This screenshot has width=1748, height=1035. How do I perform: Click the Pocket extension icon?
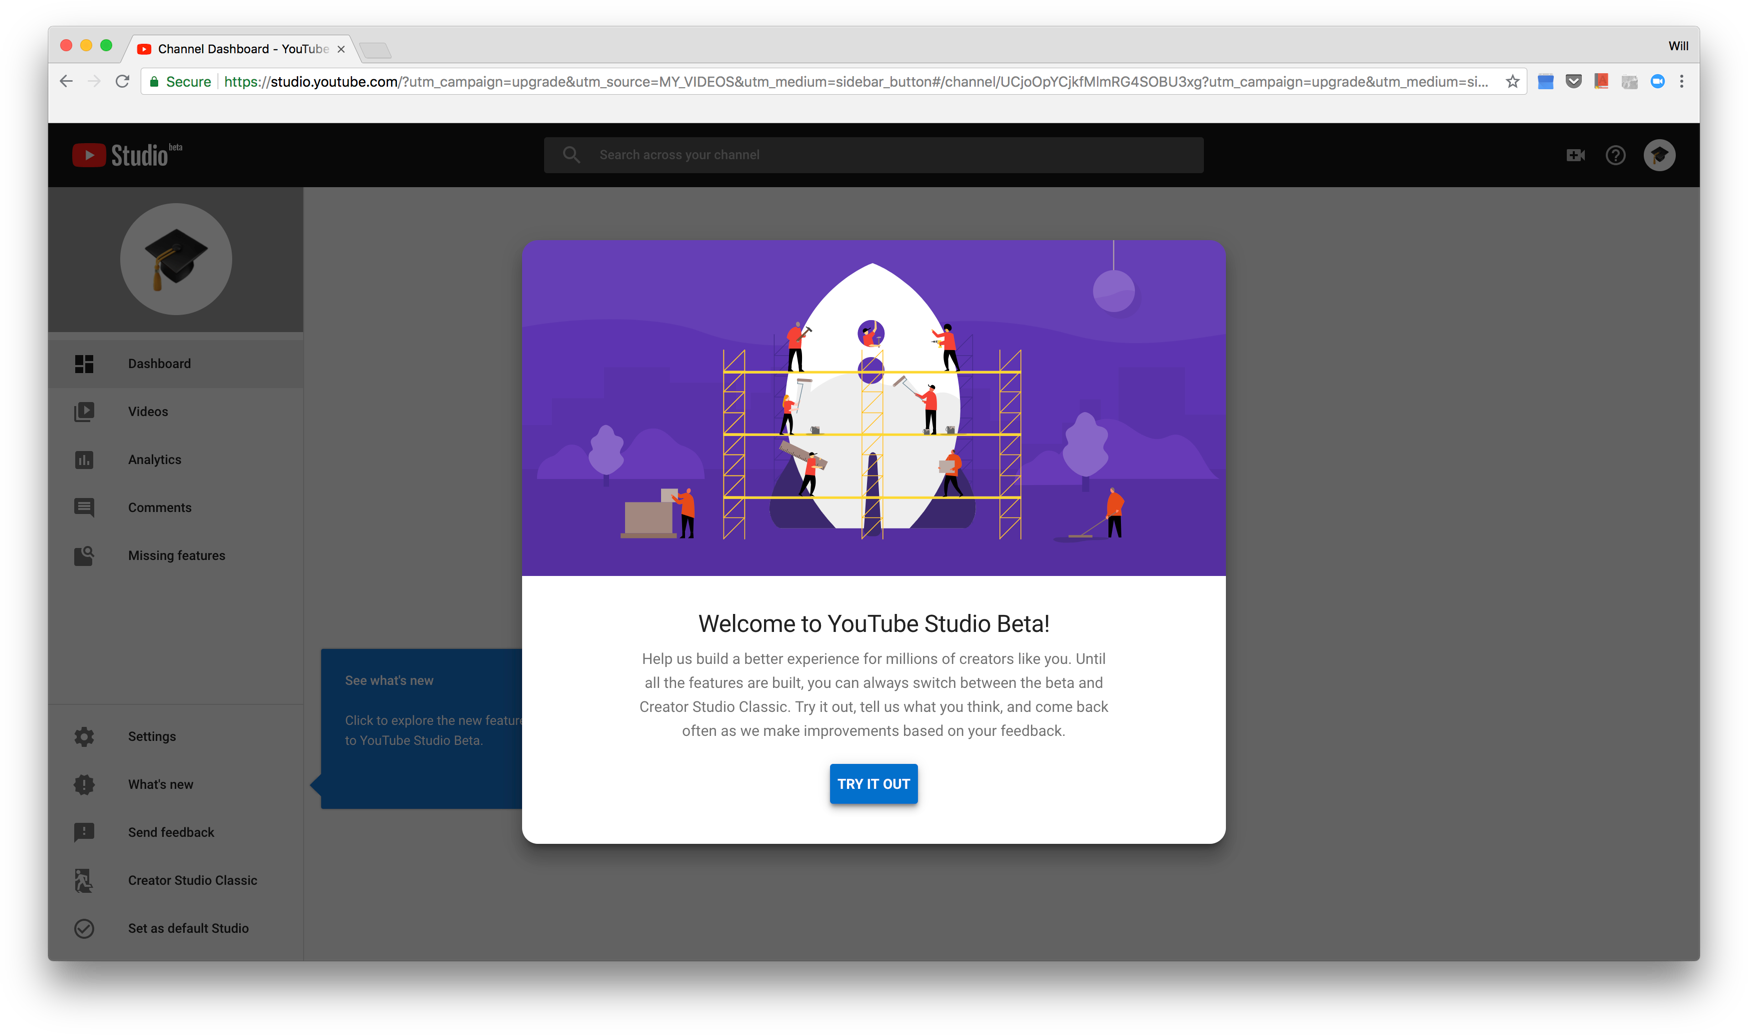(1574, 82)
